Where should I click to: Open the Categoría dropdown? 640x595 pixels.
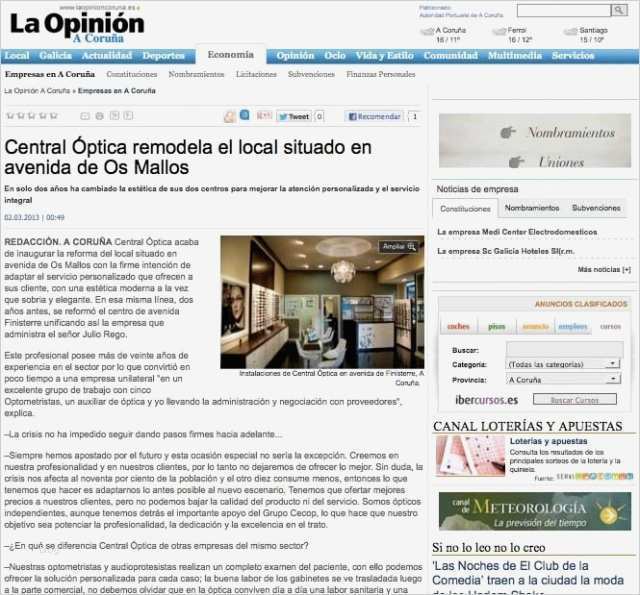563,364
